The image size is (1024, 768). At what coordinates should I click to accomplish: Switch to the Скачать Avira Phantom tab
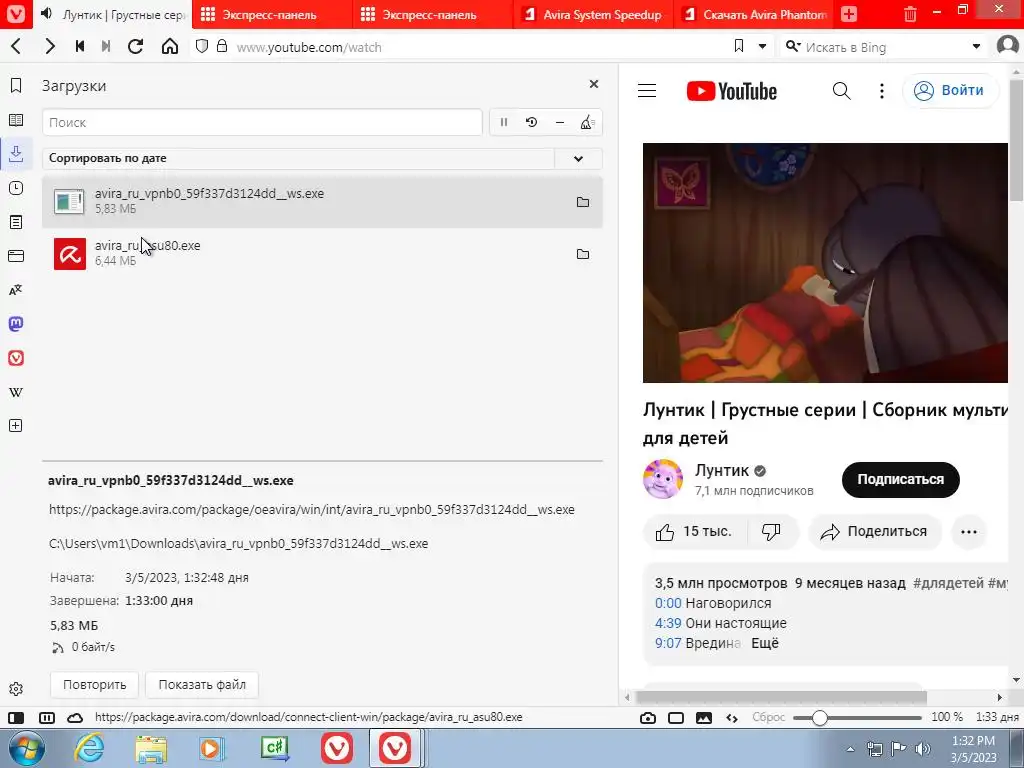pyautogui.click(x=754, y=14)
